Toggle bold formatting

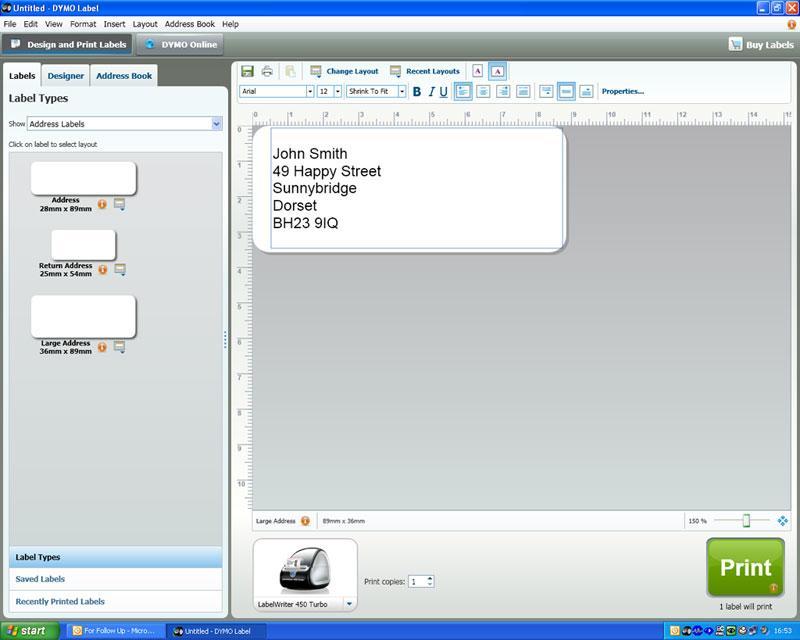417,91
